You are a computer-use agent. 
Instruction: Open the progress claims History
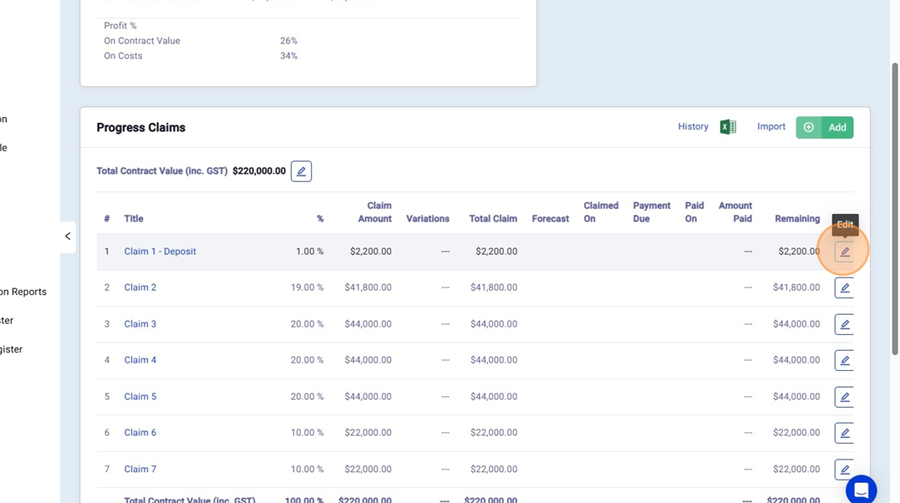692,127
